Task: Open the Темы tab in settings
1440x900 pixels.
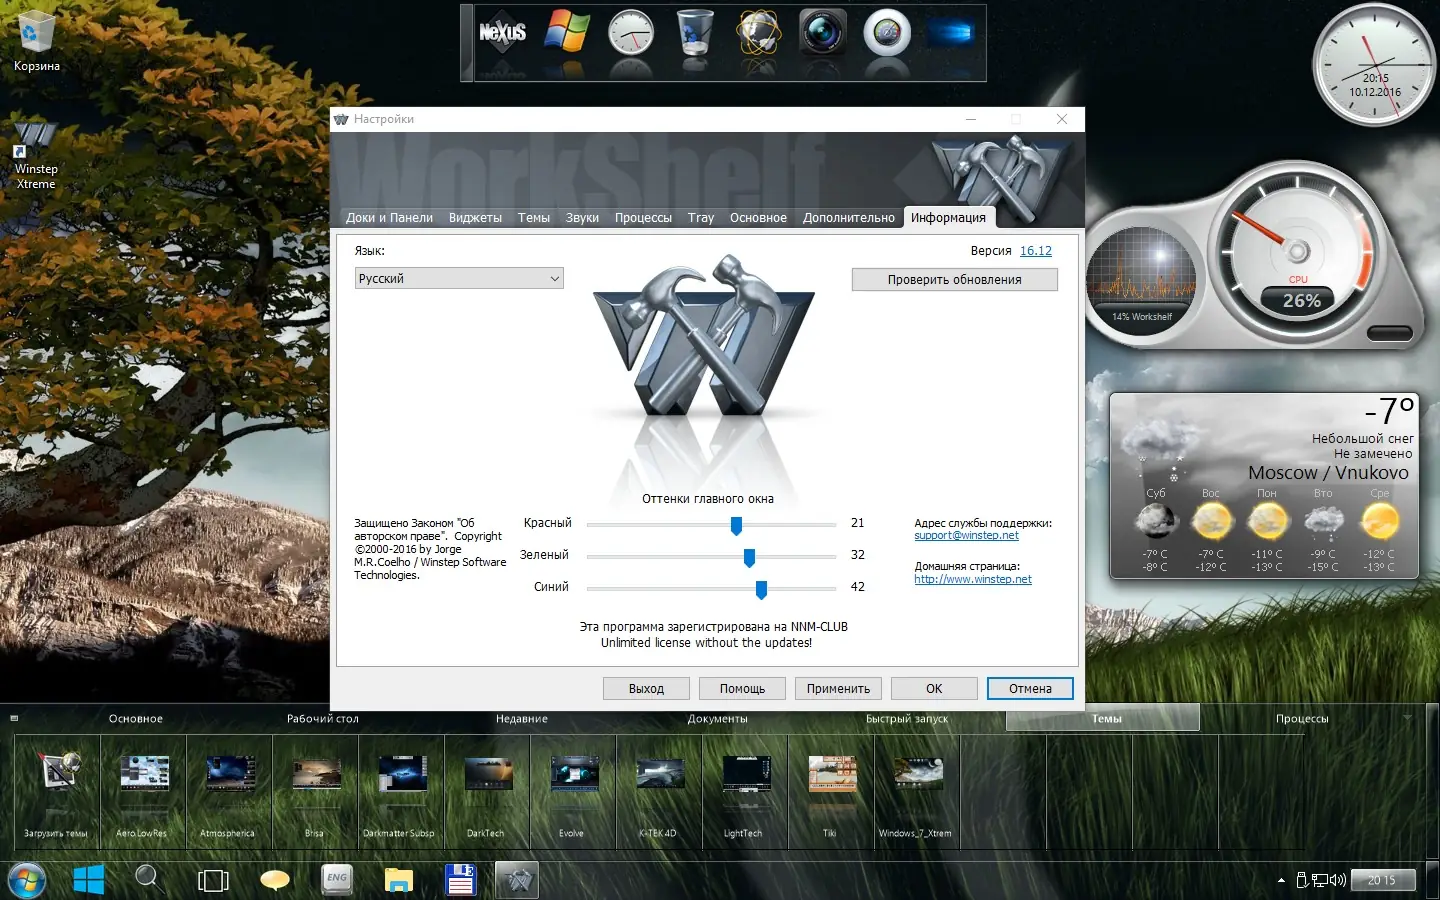Action: 534,218
